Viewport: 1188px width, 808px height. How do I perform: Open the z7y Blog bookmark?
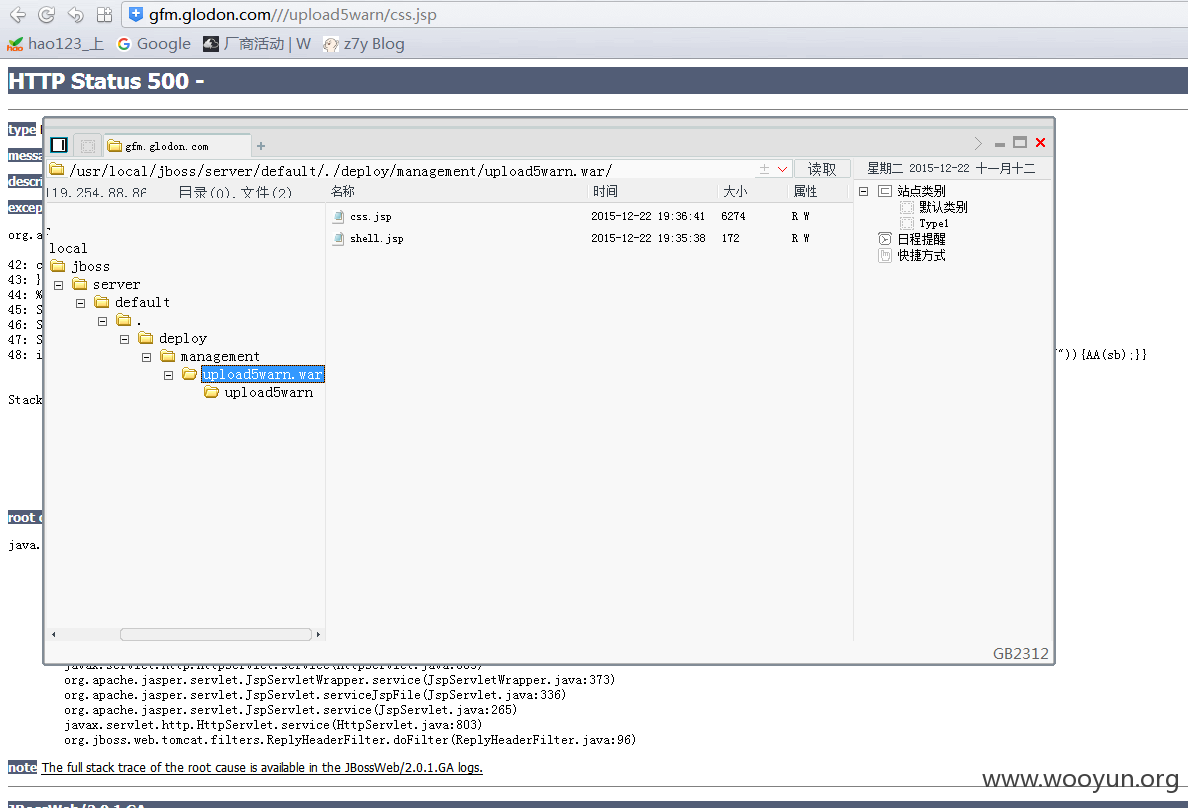click(364, 44)
